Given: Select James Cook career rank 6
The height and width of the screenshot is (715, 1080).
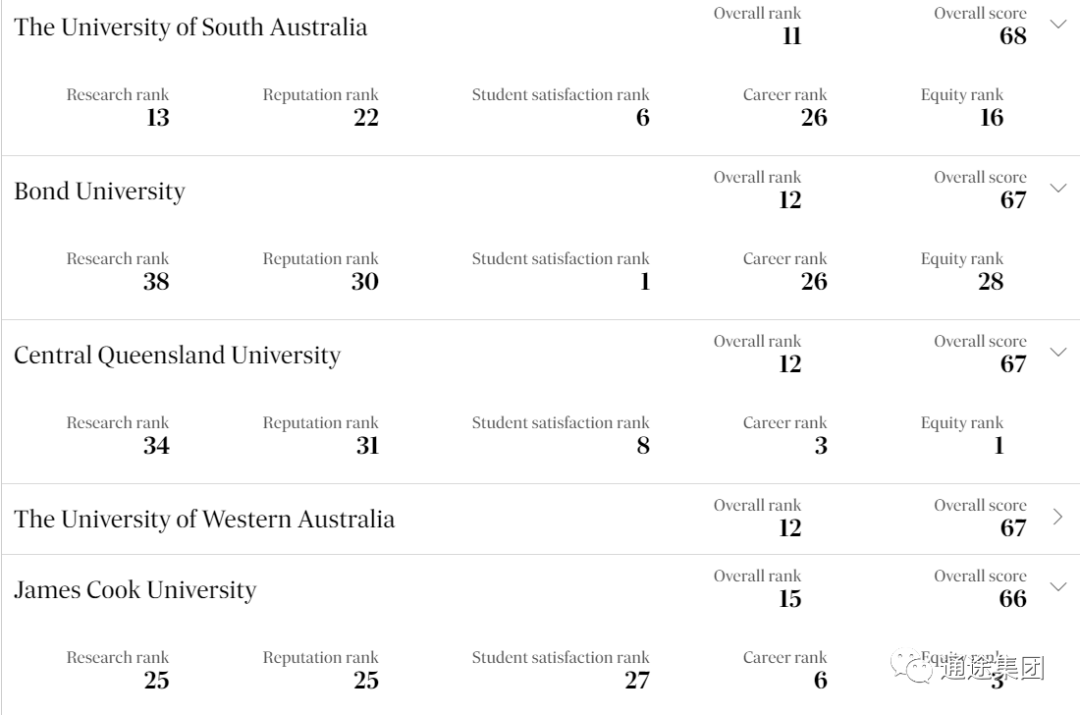Looking at the screenshot, I should pos(820,680).
